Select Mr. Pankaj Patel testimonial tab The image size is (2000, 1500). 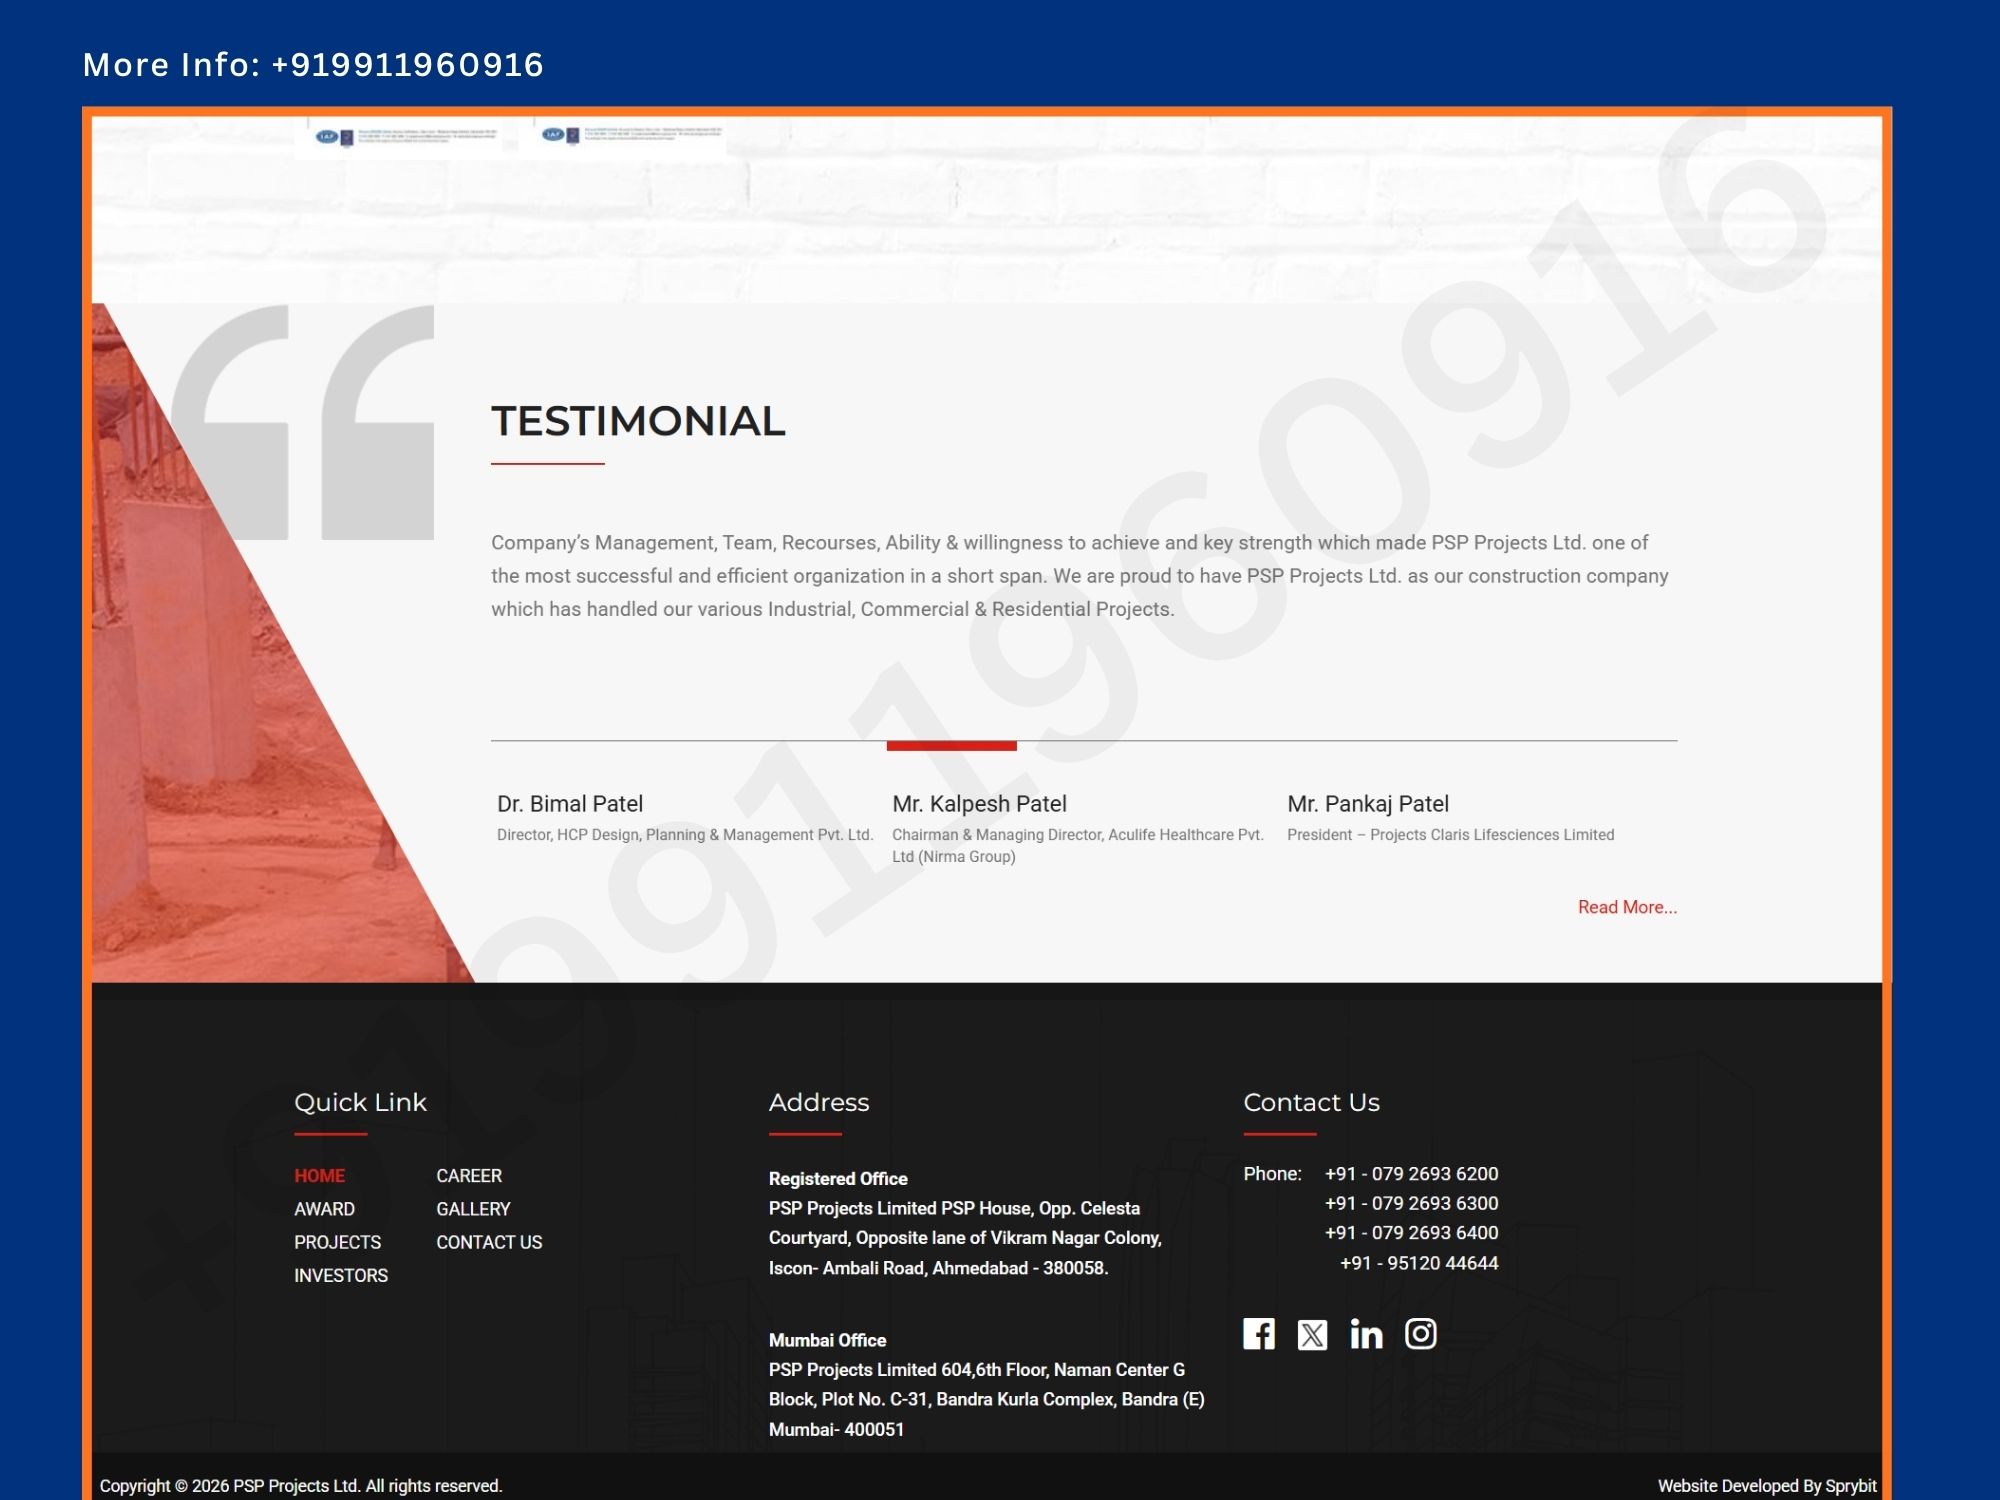tap(1367, 804)
